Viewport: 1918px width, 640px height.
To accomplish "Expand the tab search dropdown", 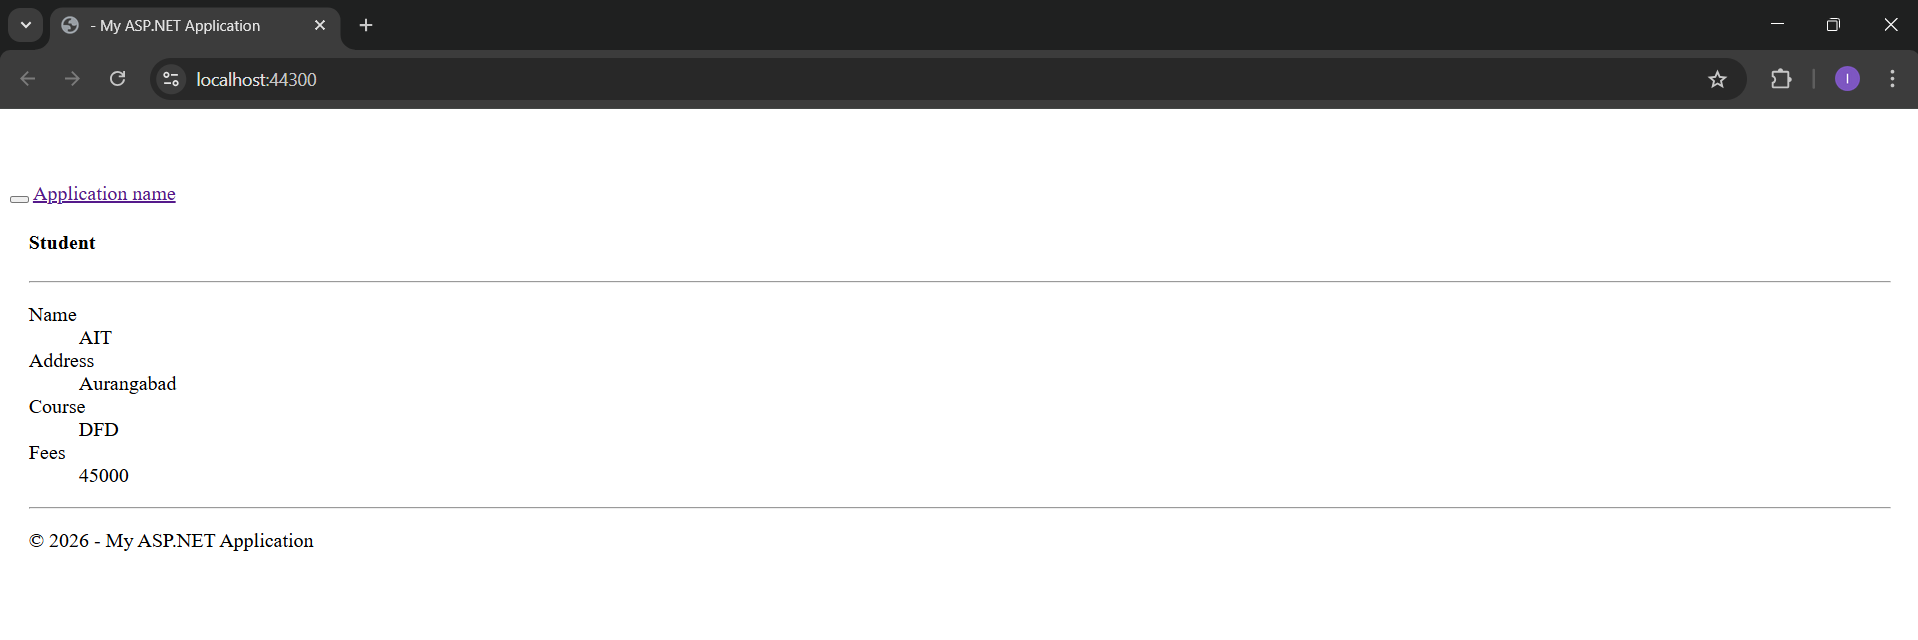I will click(x=26, y=25).
